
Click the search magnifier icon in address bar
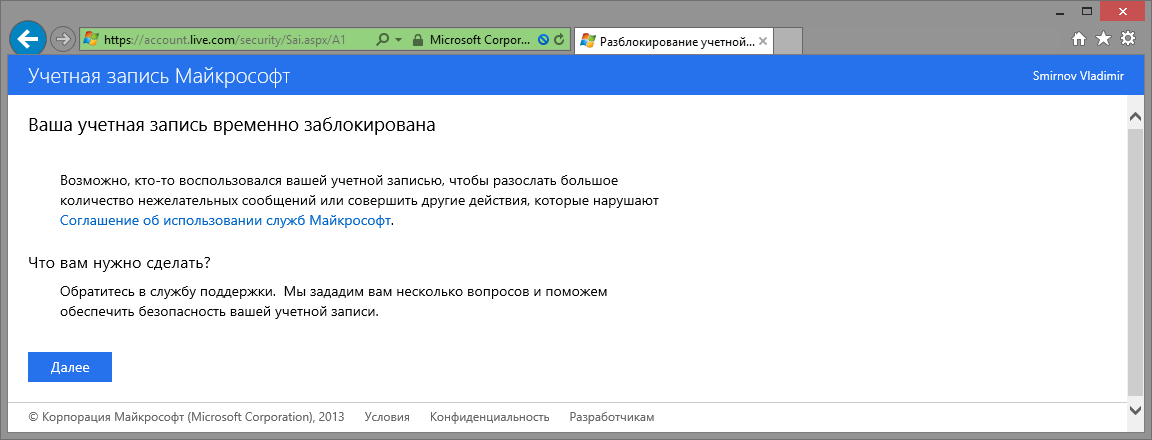(382, 41)
